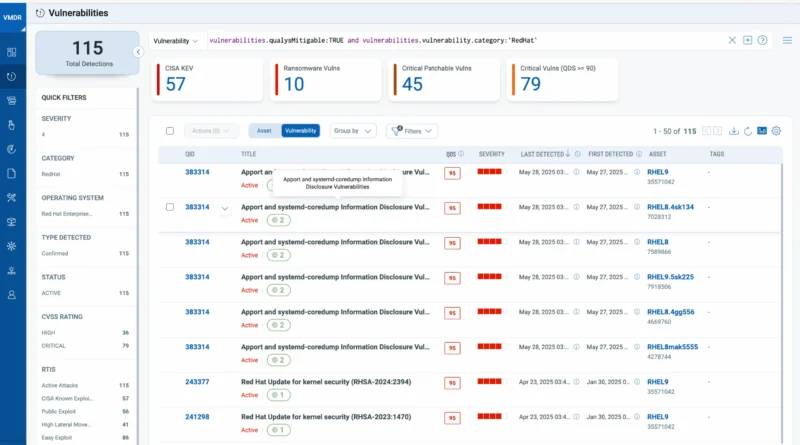Download the vulnerability list
Viewport: 800px width, 445px height.
pyautogui.click(x=734, y=131)
